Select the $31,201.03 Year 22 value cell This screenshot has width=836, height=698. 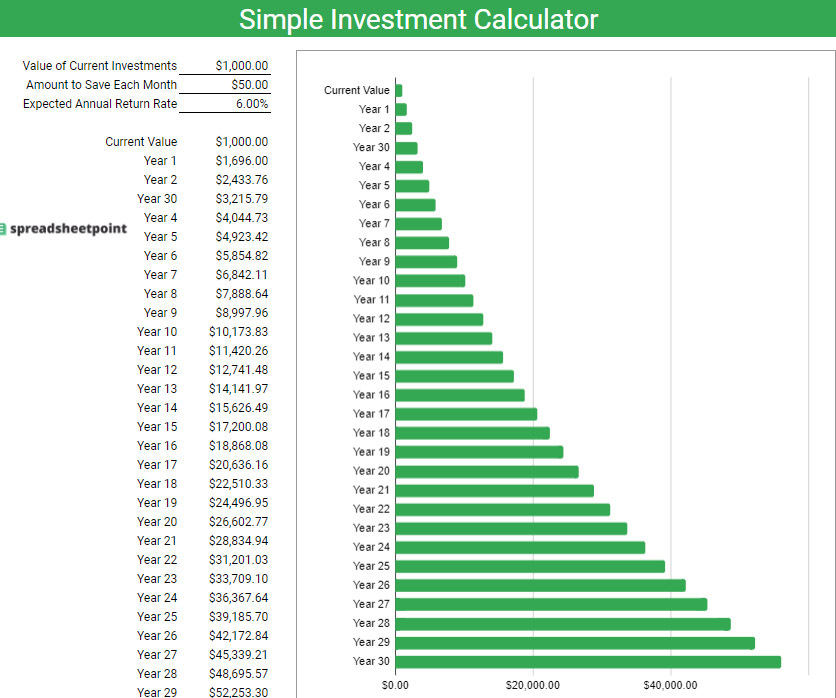pos(238,560)
